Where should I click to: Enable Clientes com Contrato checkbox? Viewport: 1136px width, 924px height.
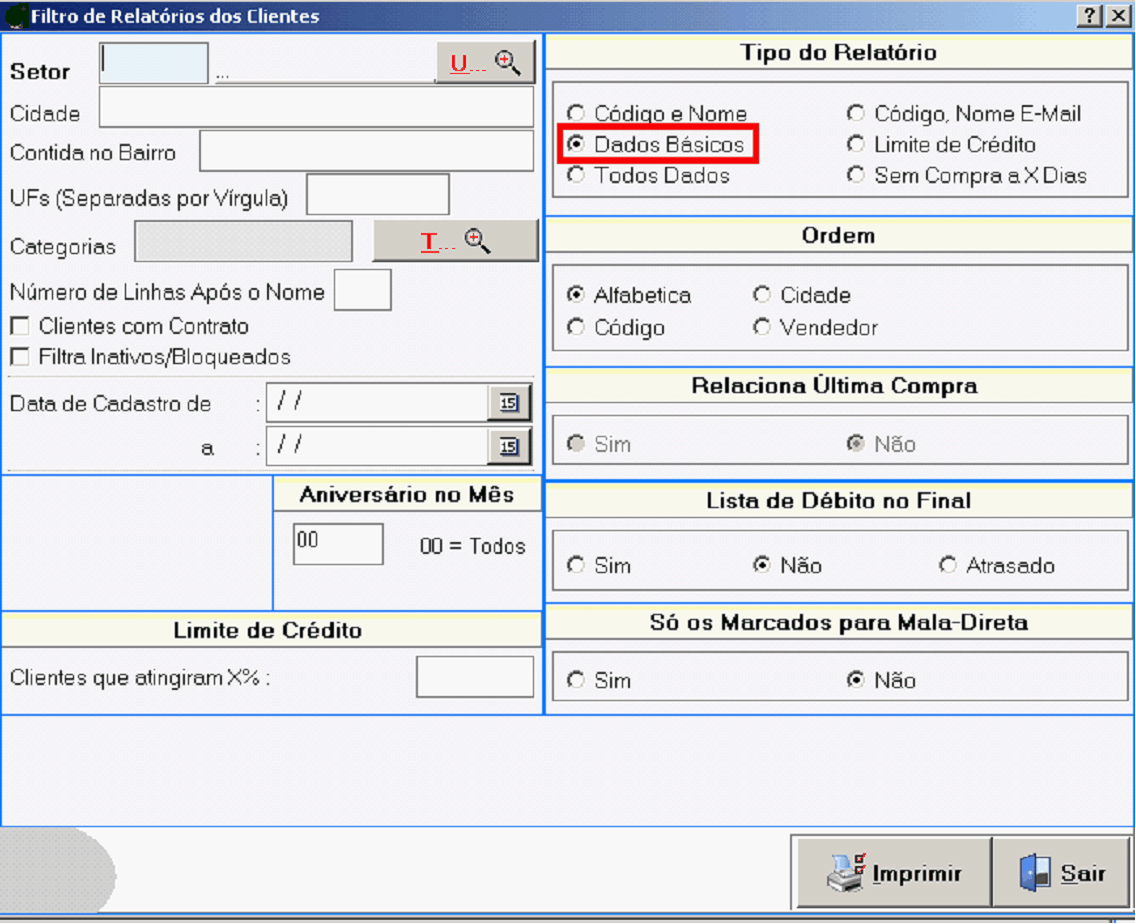[x=19, y=326]
